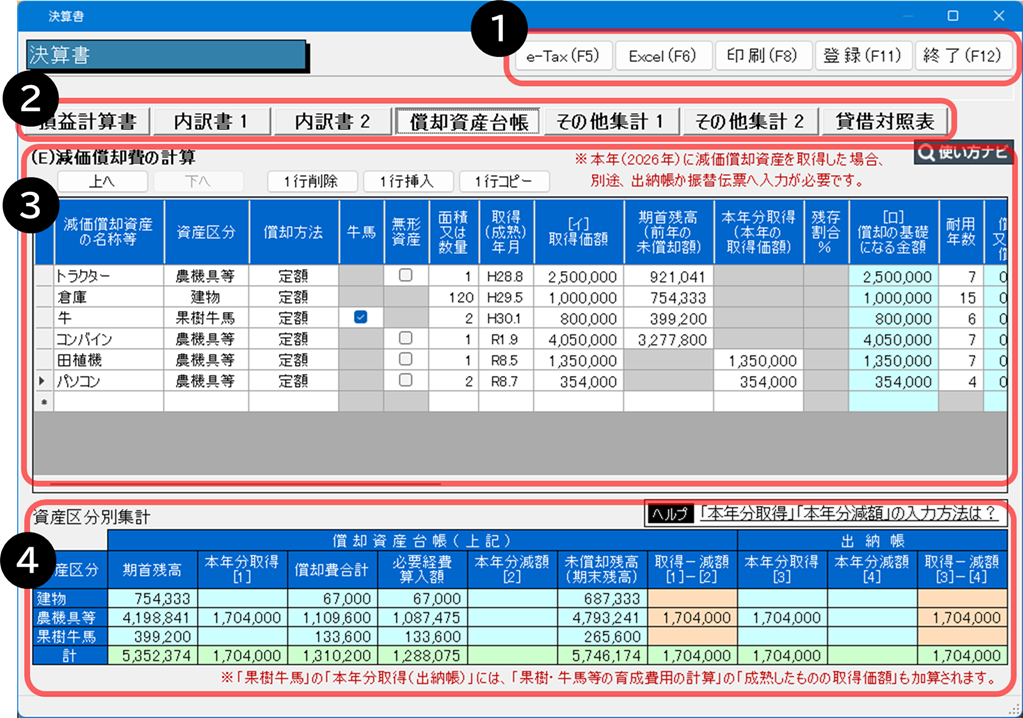The height and width of the screenshot is (718, 1023).
Task: Export with the Excel (F6) button
Action: click(x=662, y=56)
